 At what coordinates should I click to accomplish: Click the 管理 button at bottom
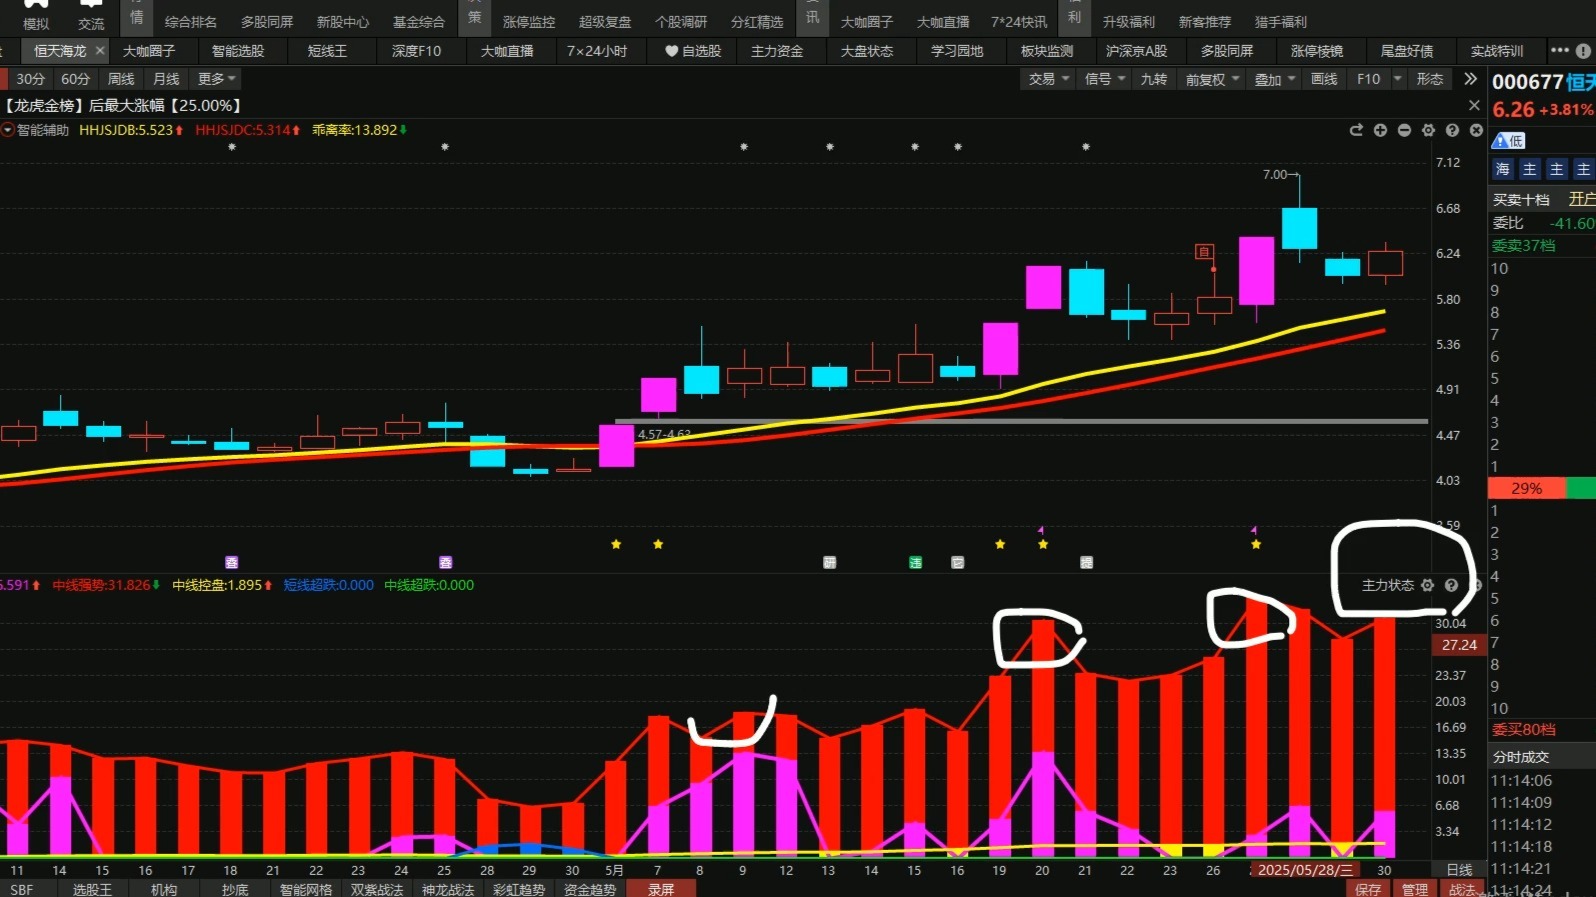pyautogui.click(x=1415, y=889)
